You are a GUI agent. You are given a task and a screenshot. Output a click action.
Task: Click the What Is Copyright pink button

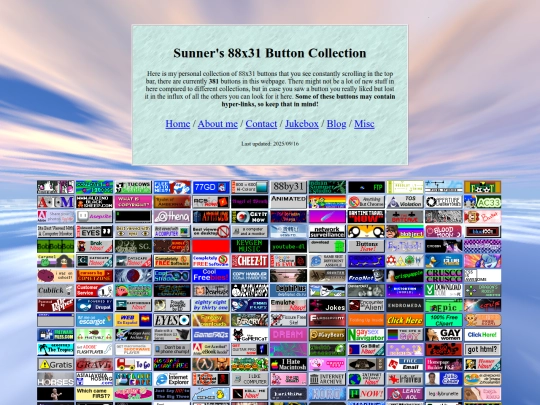pyautogui.click(x=133, y=202)
